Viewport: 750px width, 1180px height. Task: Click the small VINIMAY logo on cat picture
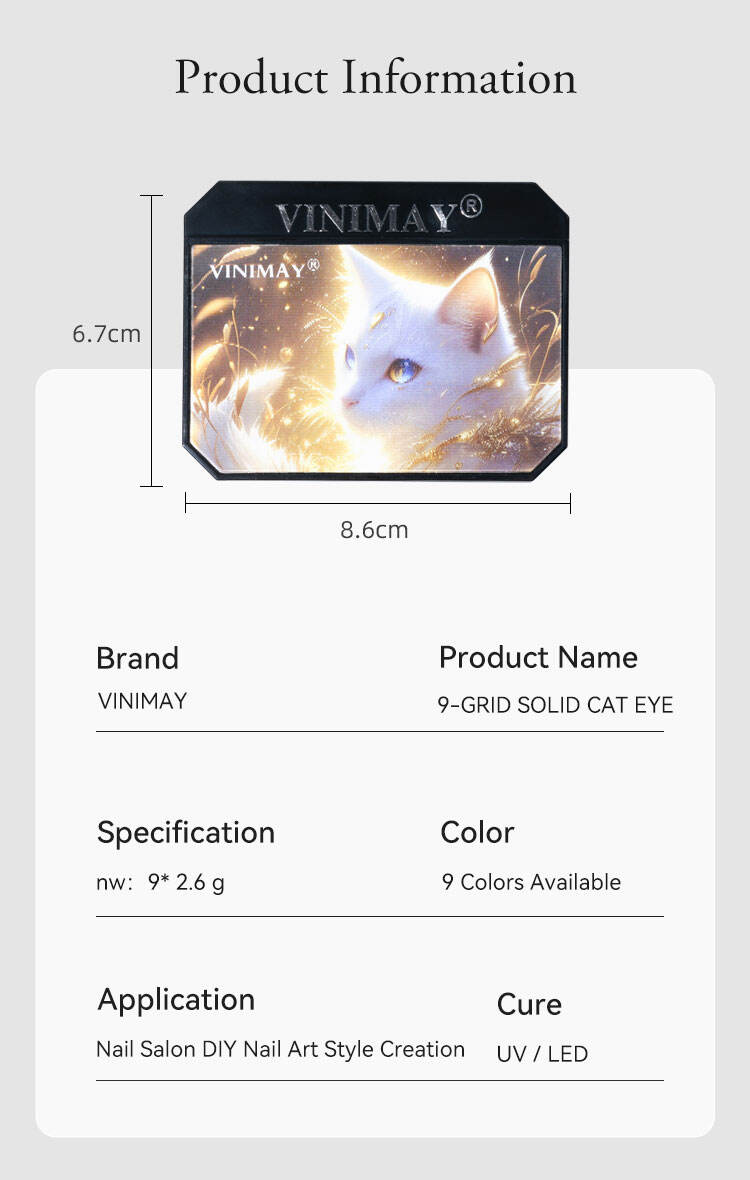click(264, 269)
